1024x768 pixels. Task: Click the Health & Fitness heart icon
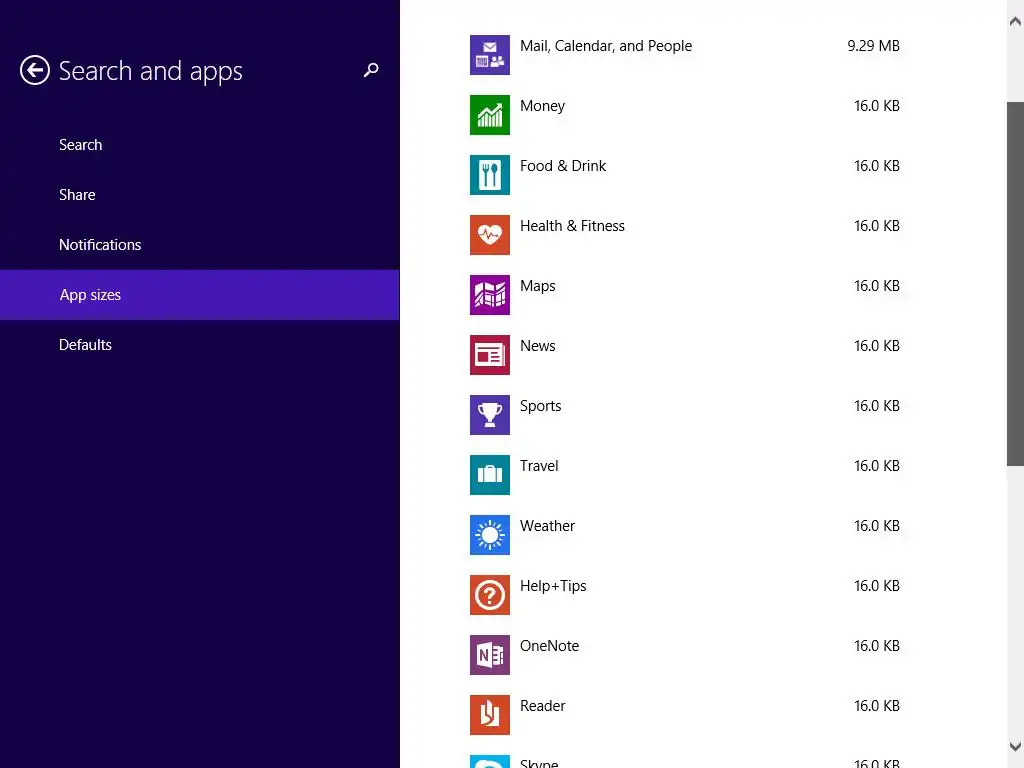coord(490,235)
